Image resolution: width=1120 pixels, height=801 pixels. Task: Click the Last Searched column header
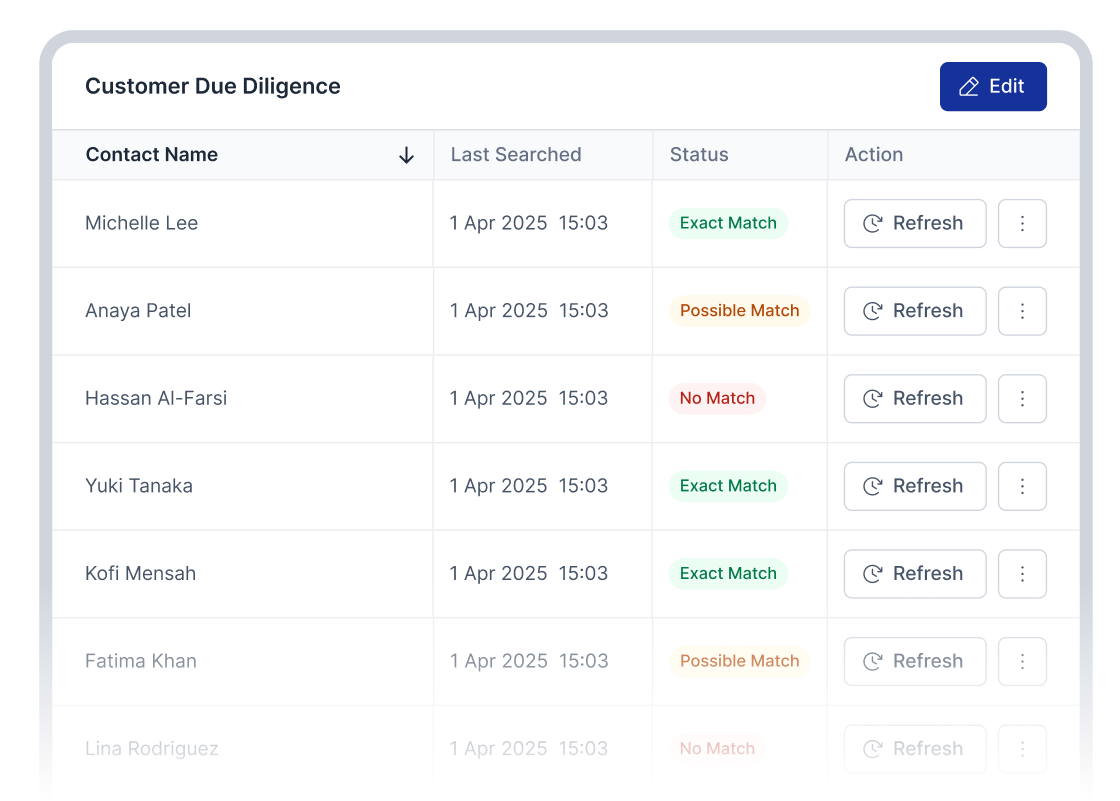pos(515,155)
